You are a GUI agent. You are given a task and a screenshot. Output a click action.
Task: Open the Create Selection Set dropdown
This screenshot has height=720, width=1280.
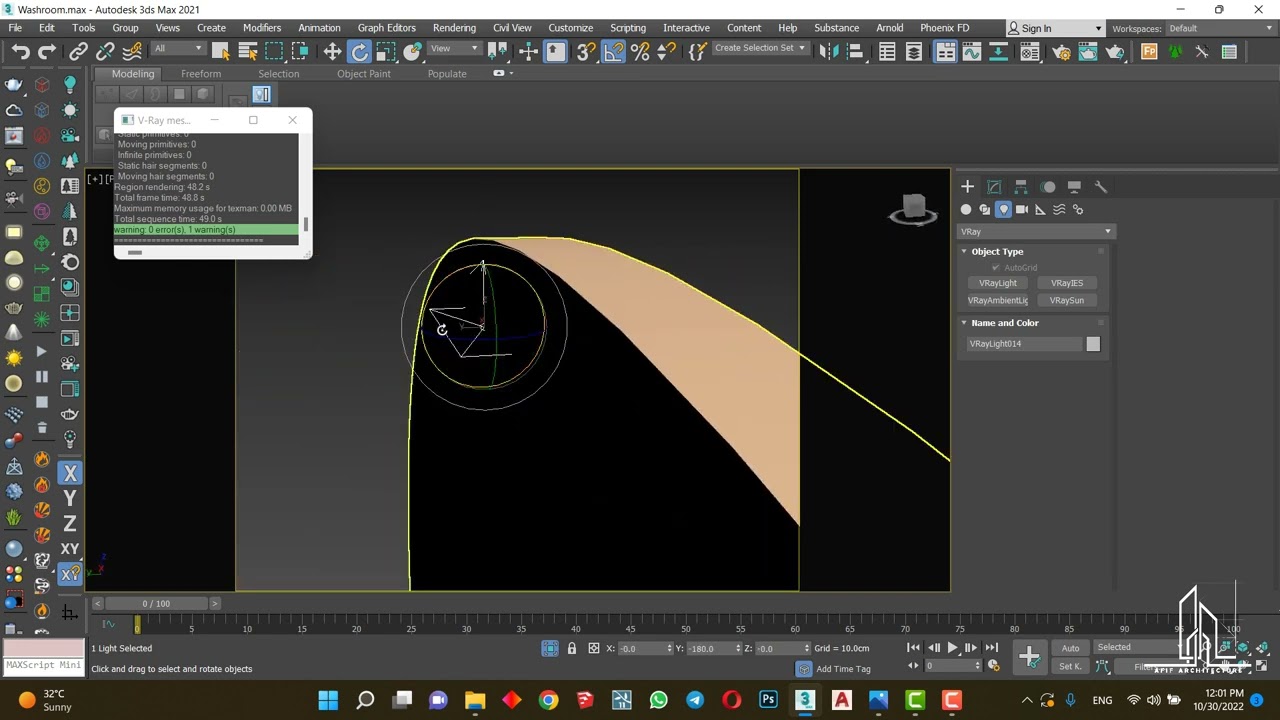tap(760, 48)
